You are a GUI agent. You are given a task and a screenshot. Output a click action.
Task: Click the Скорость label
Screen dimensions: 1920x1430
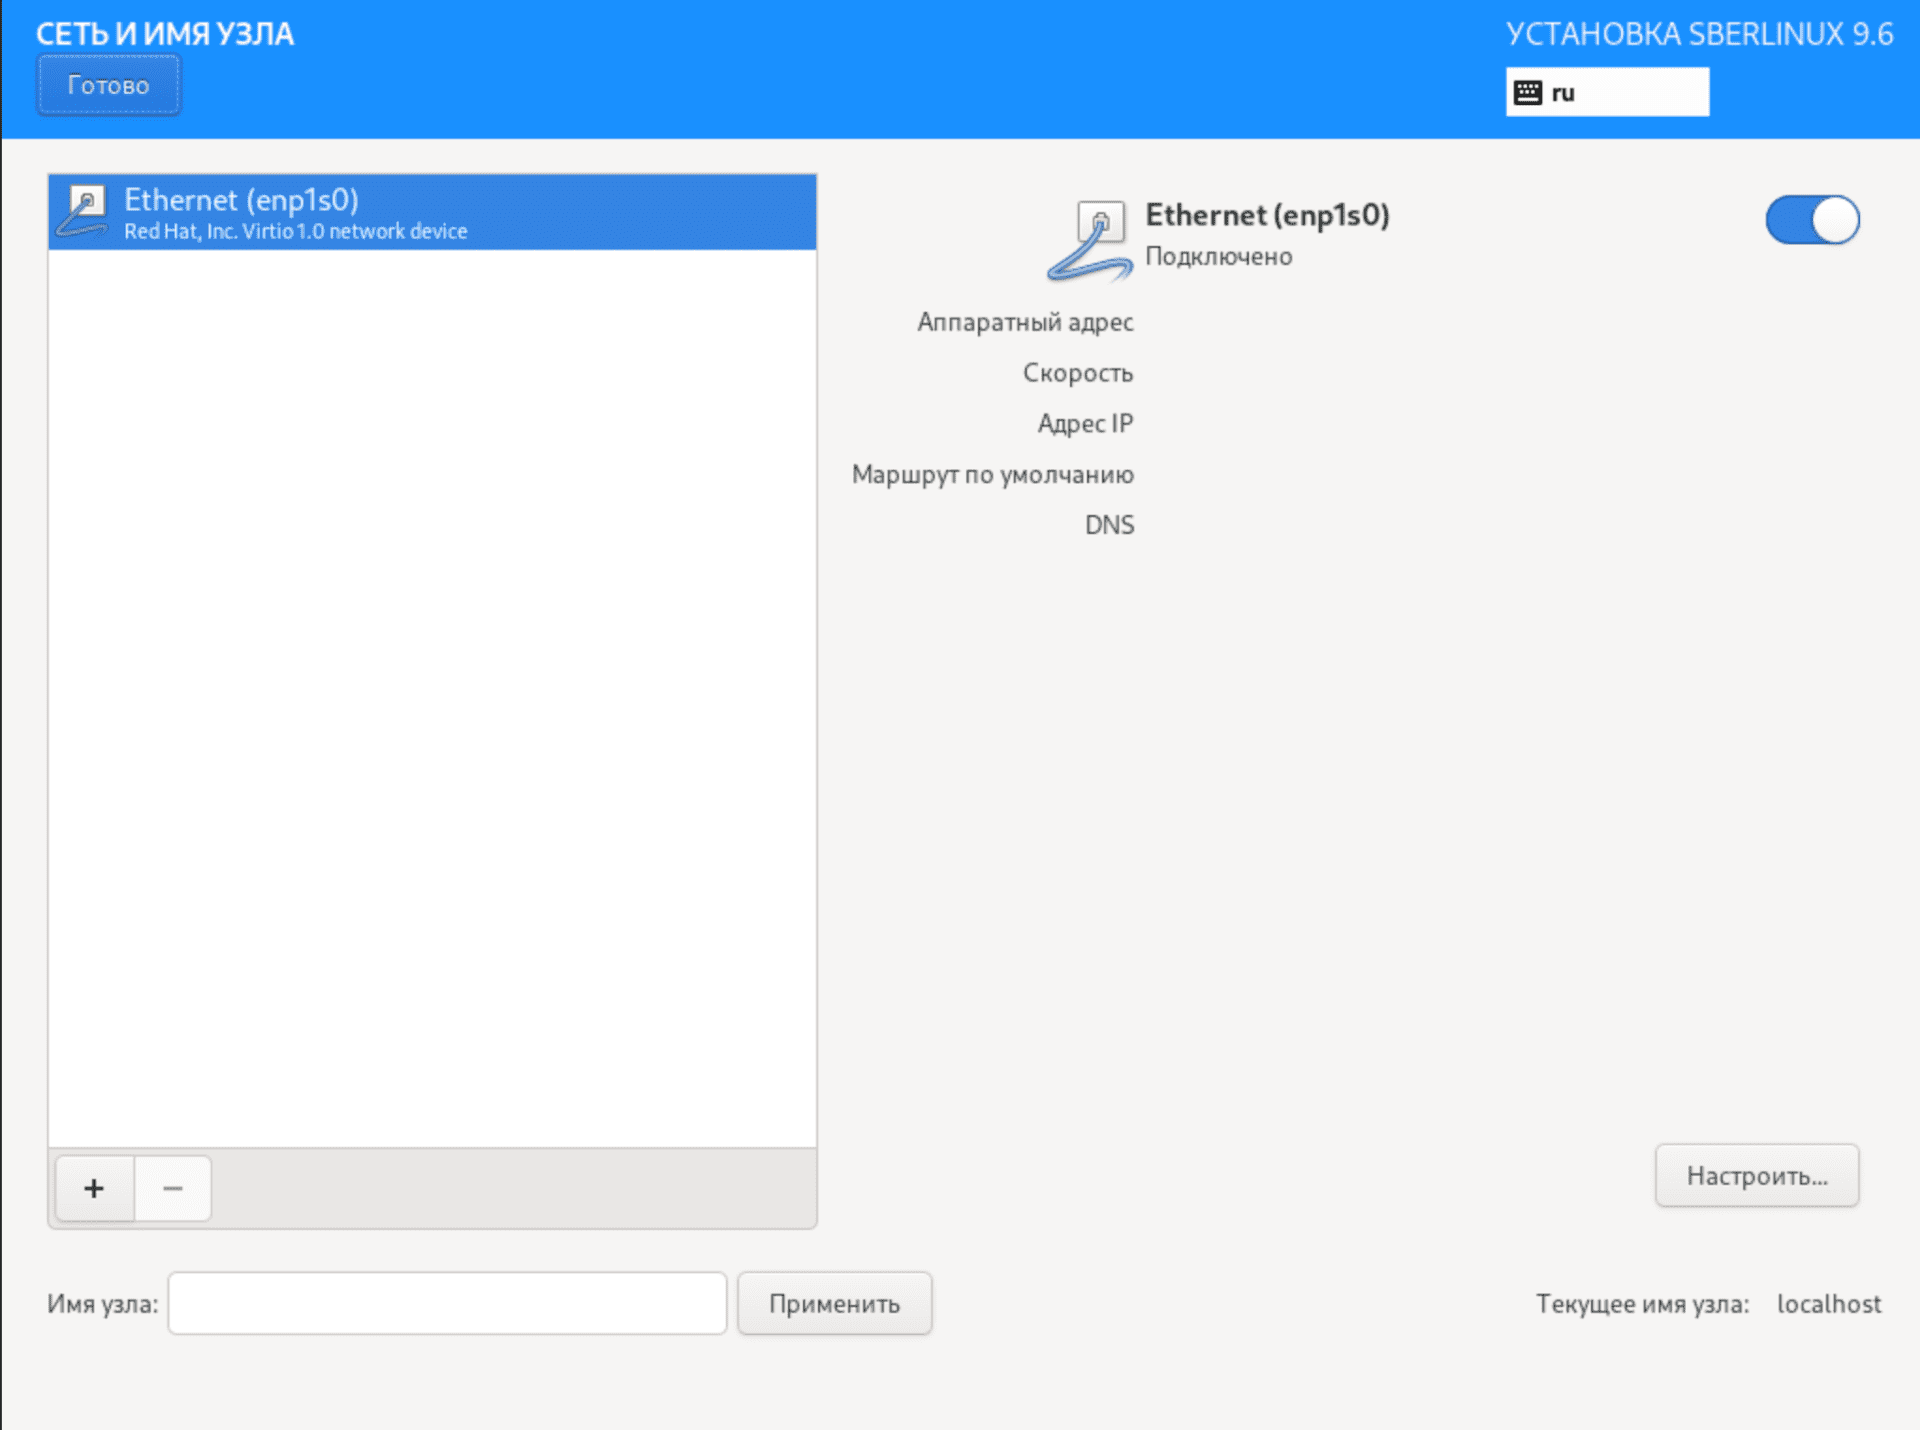click(x=1078, y=373)
